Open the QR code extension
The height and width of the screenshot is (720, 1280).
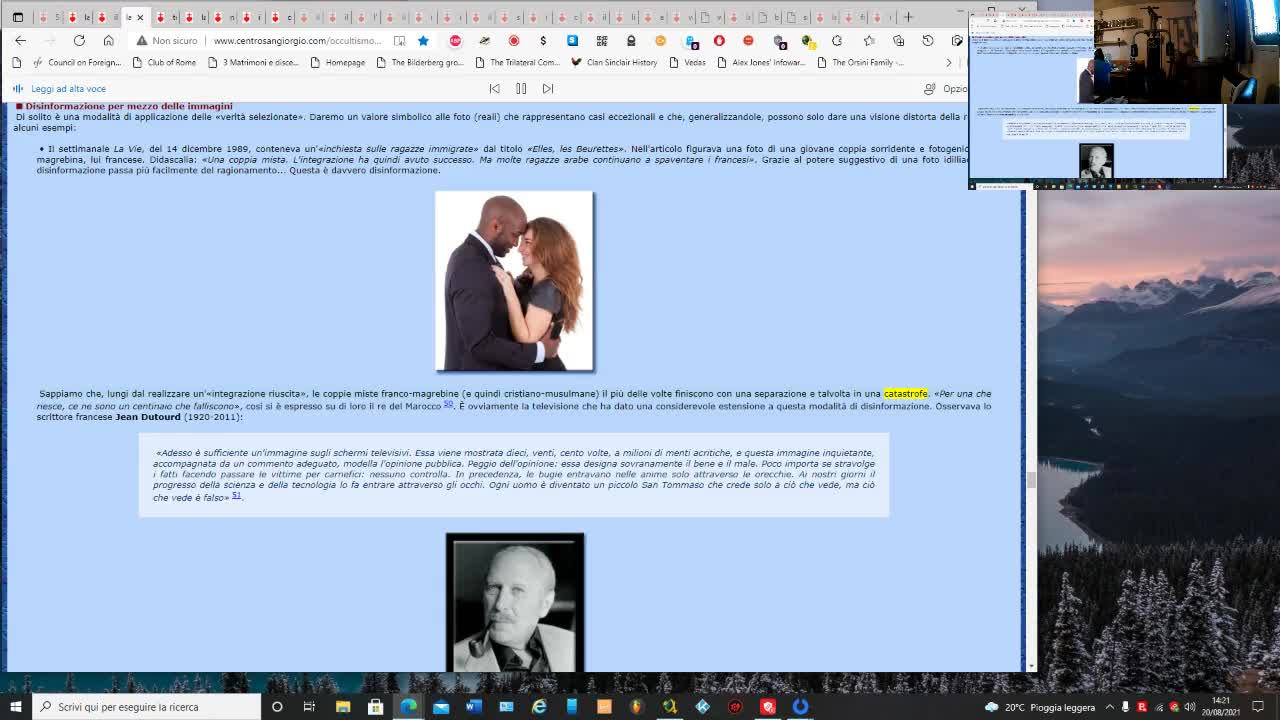point(602,41)
